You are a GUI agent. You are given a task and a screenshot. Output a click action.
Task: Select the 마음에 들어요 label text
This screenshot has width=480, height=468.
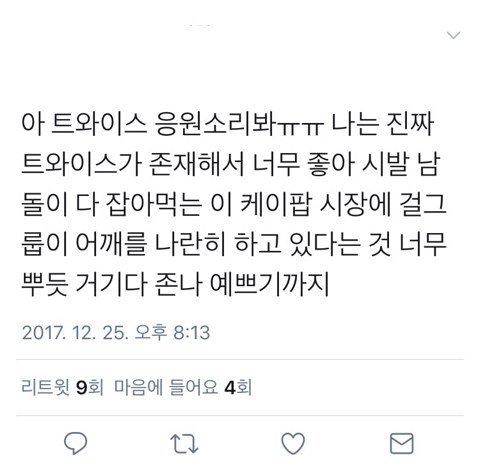click(166, 387)
